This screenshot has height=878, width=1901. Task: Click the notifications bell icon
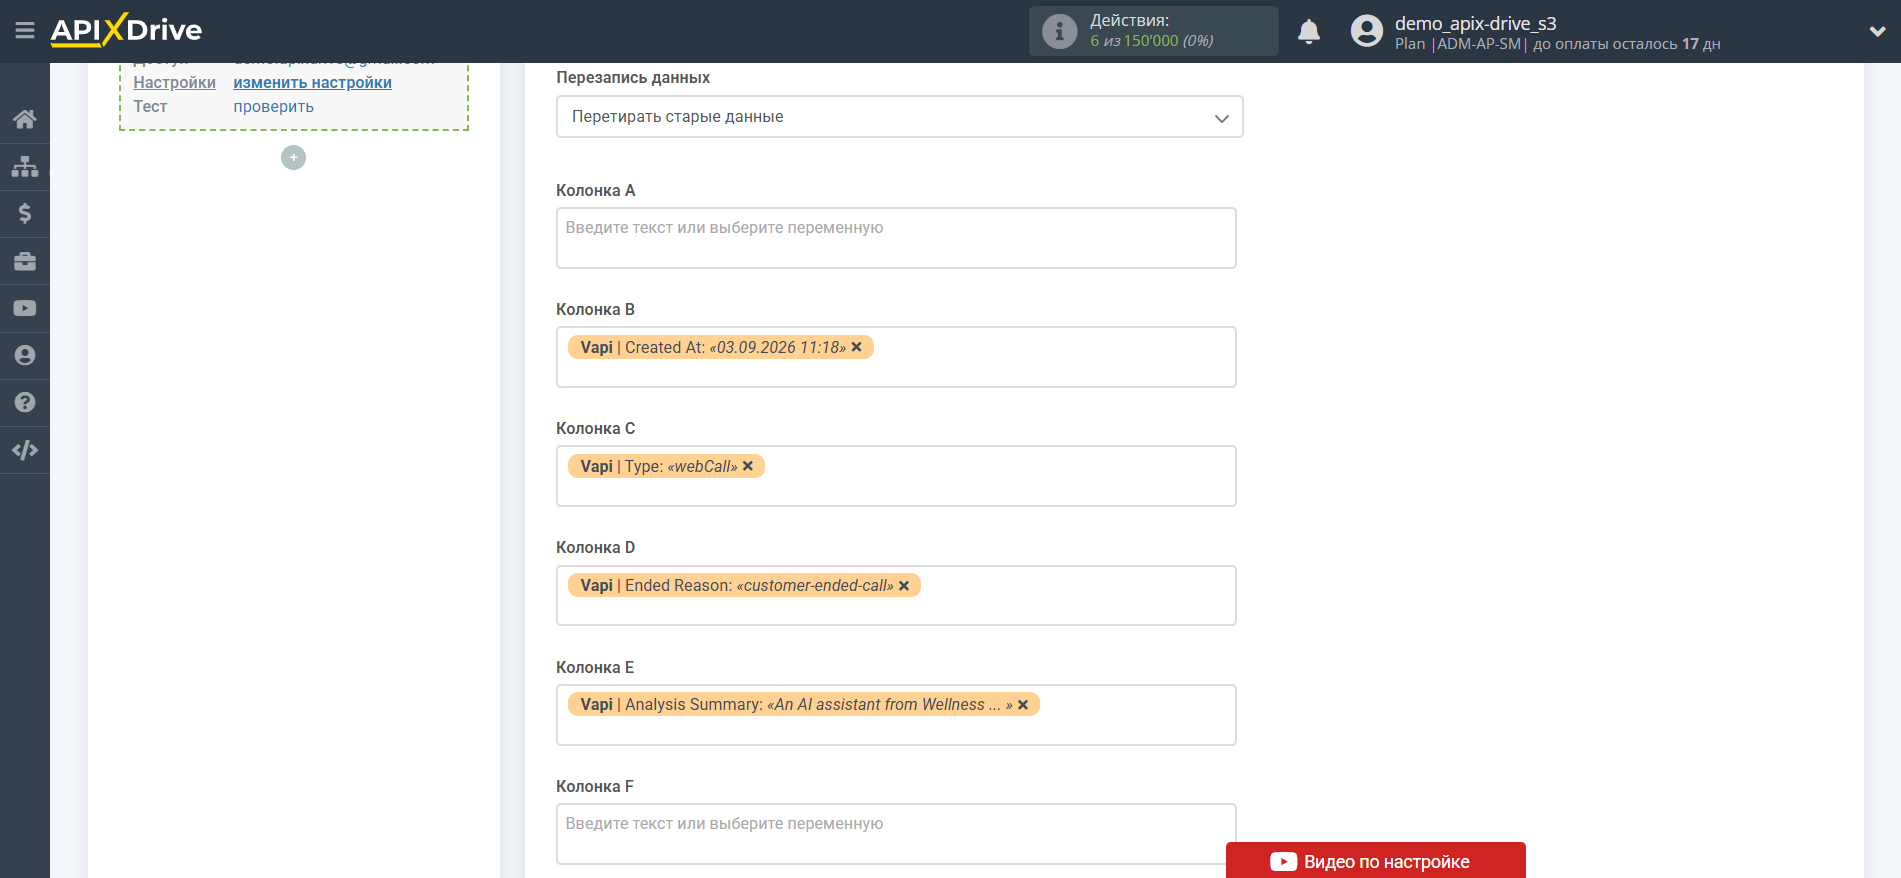tap(1309, 32)
